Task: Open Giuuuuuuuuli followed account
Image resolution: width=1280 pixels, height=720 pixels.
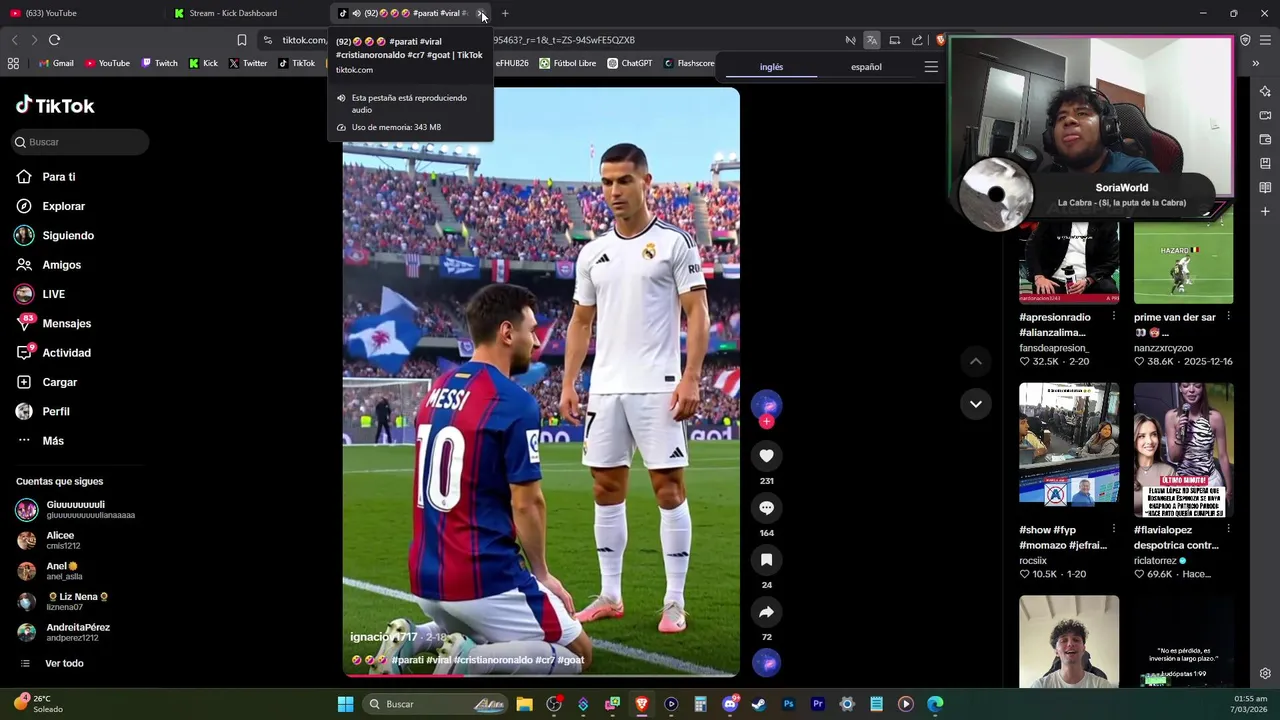Action: (78, 510)
